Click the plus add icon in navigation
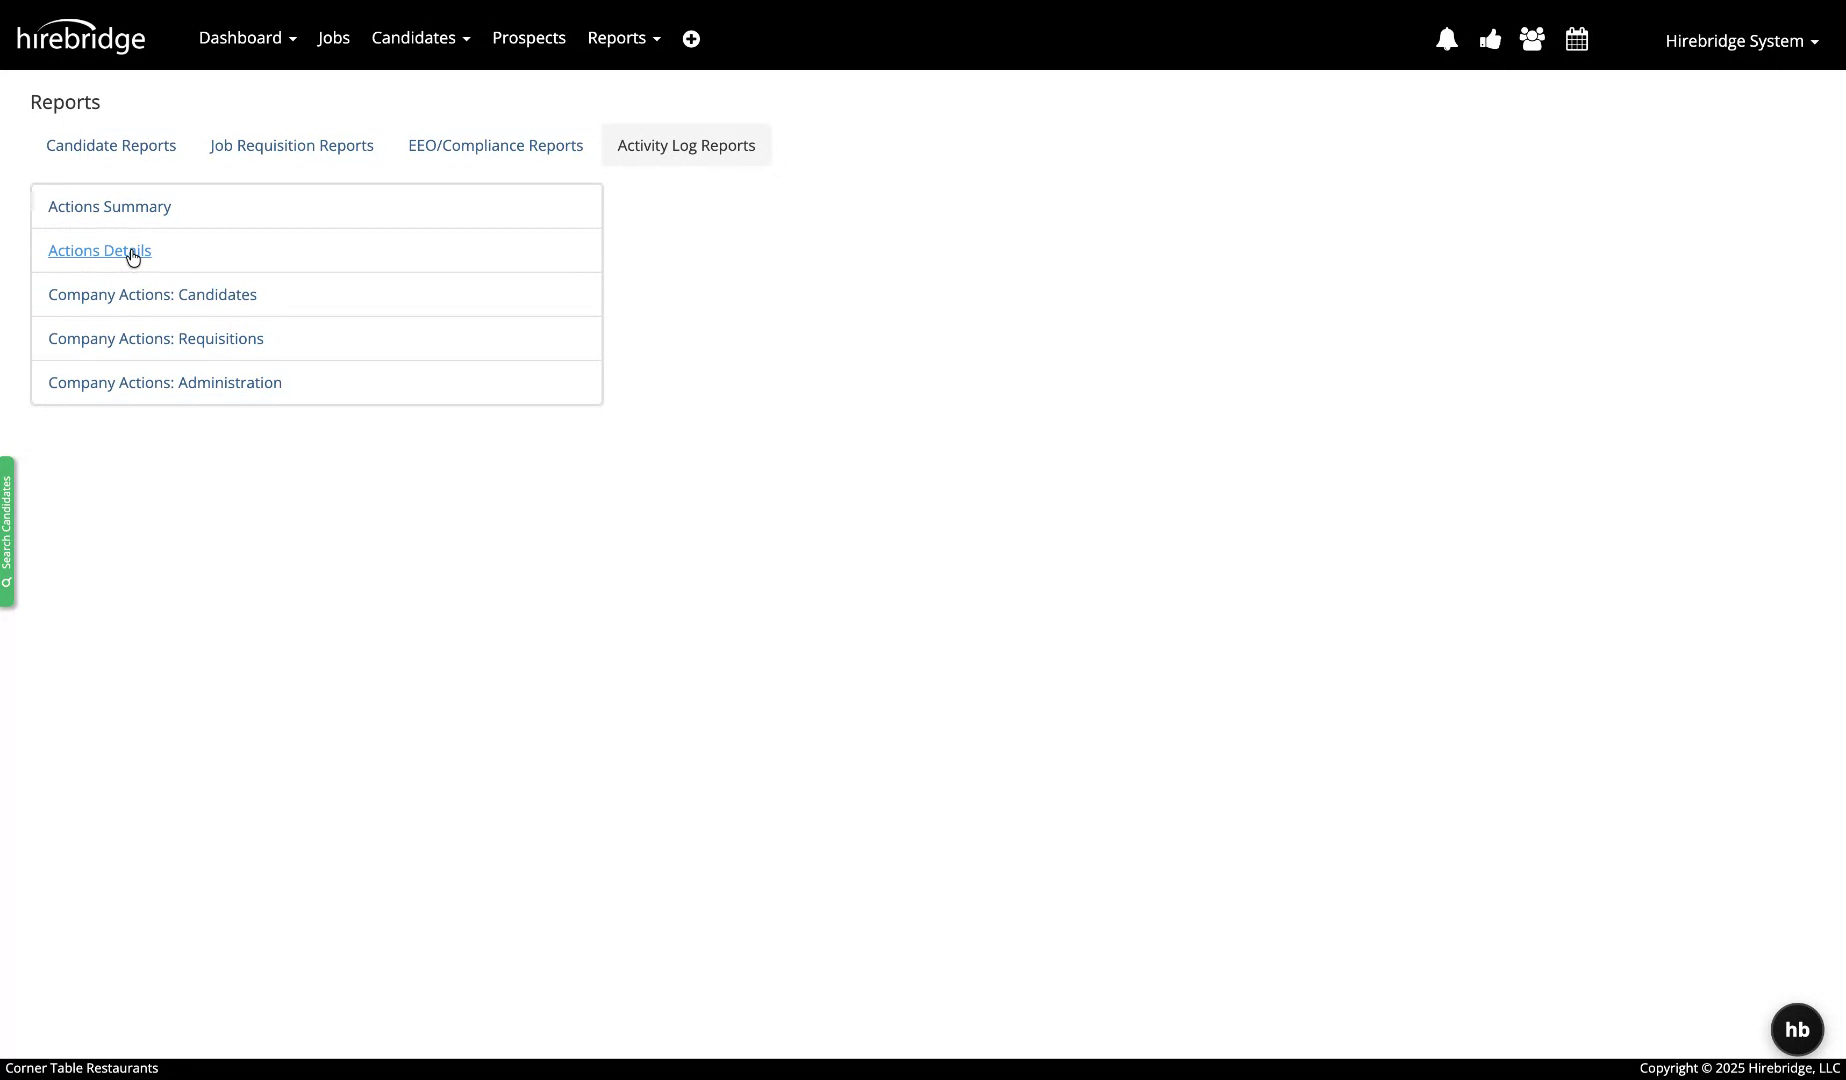This screenshot has width=1846, height=1080. pos(691,39)
